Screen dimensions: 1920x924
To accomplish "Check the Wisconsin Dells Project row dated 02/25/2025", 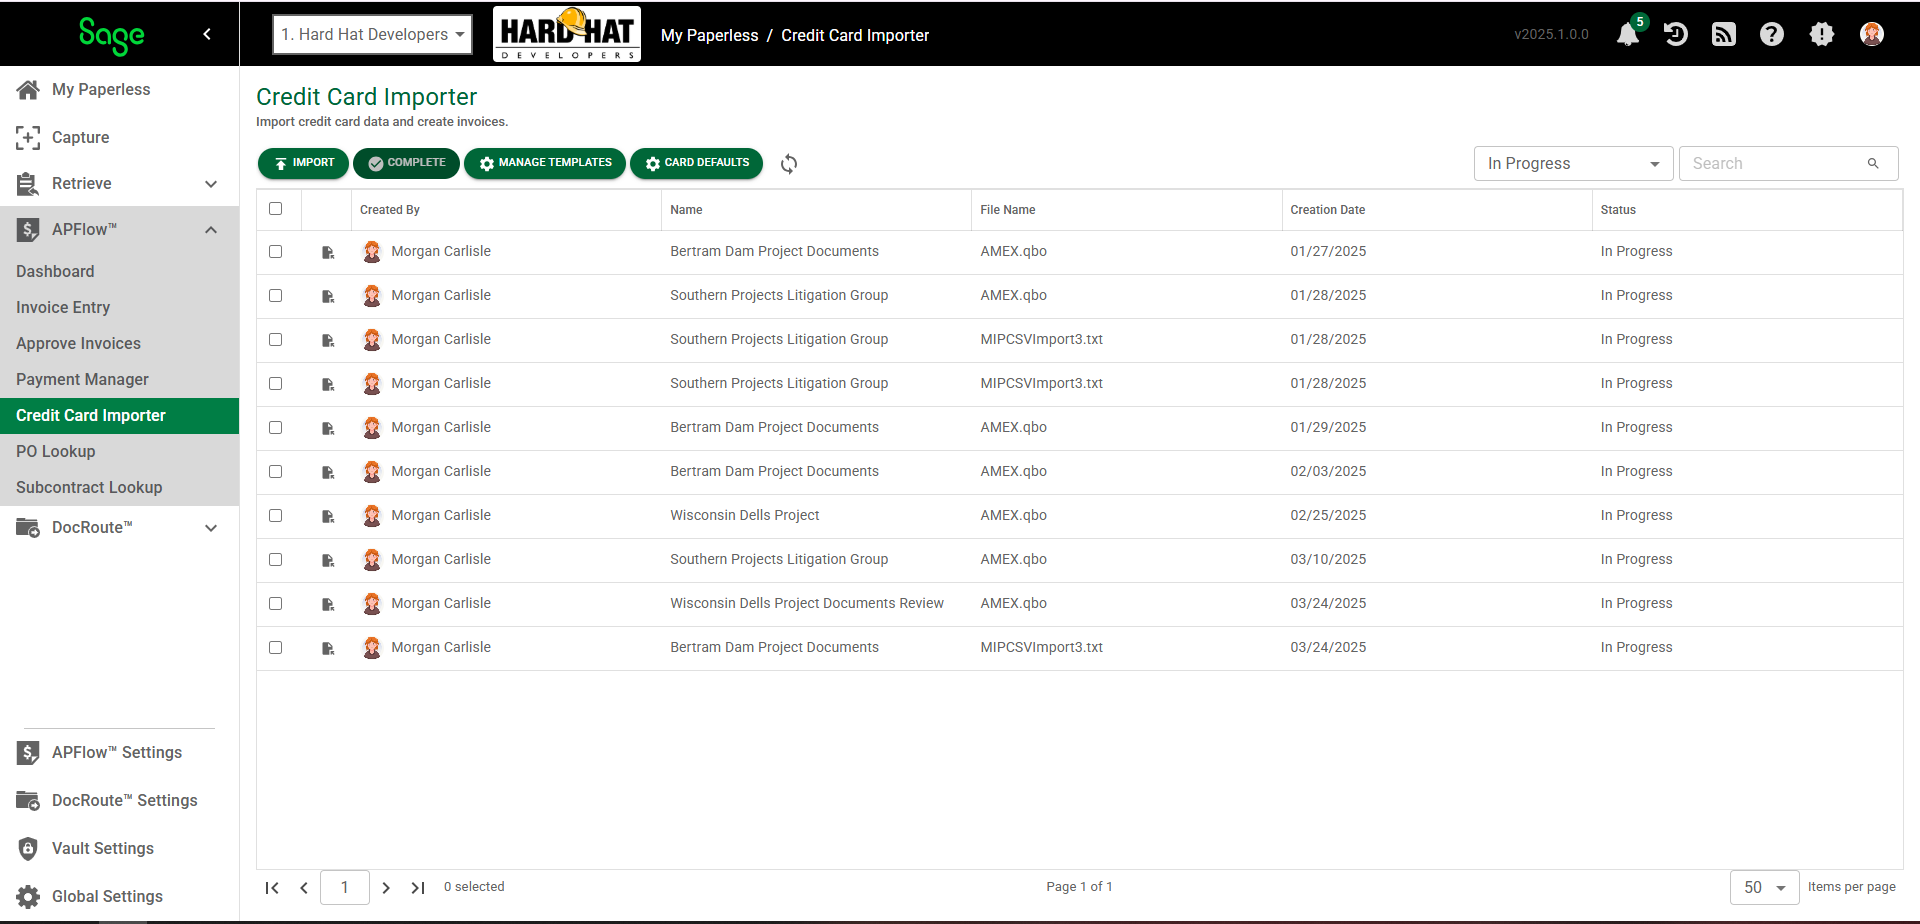I will tap(276, 516).
